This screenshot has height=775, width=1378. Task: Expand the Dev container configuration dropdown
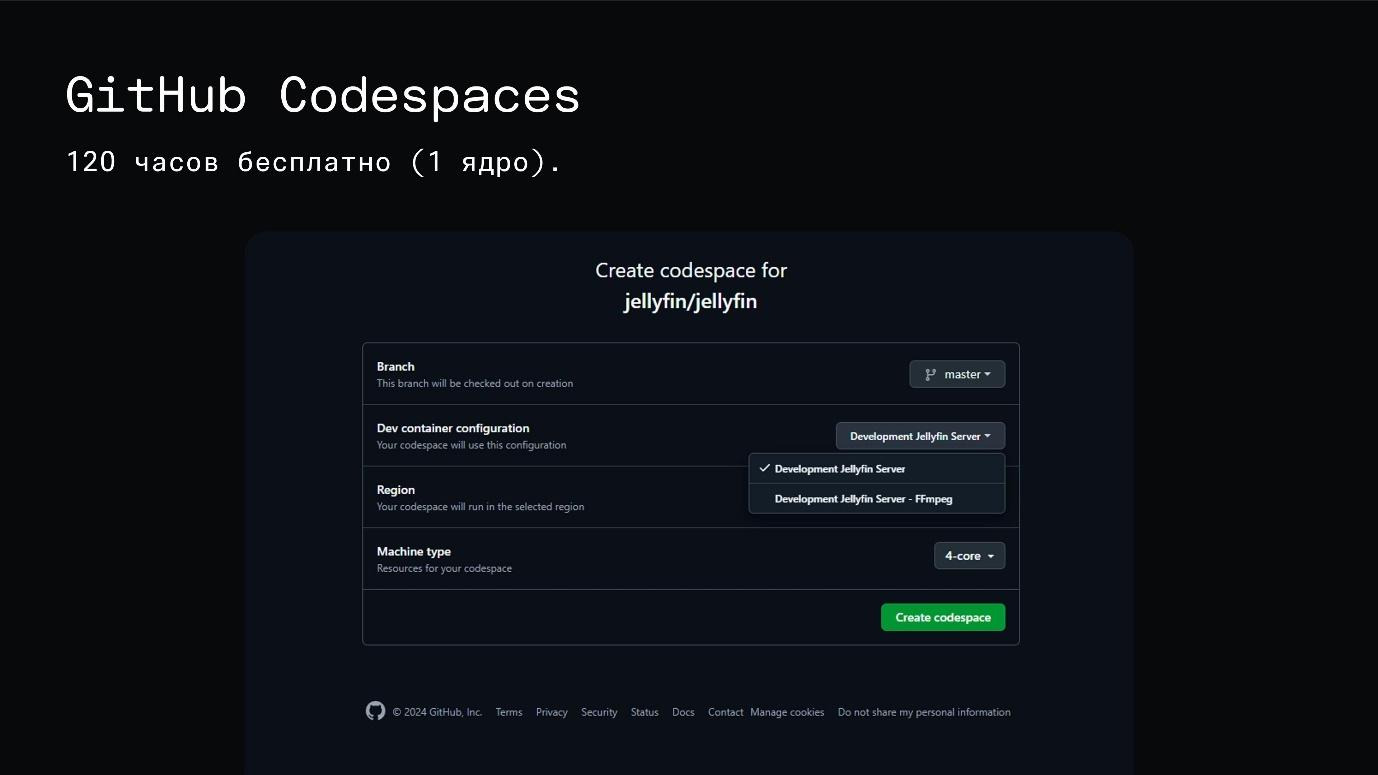tap(920, 436)
